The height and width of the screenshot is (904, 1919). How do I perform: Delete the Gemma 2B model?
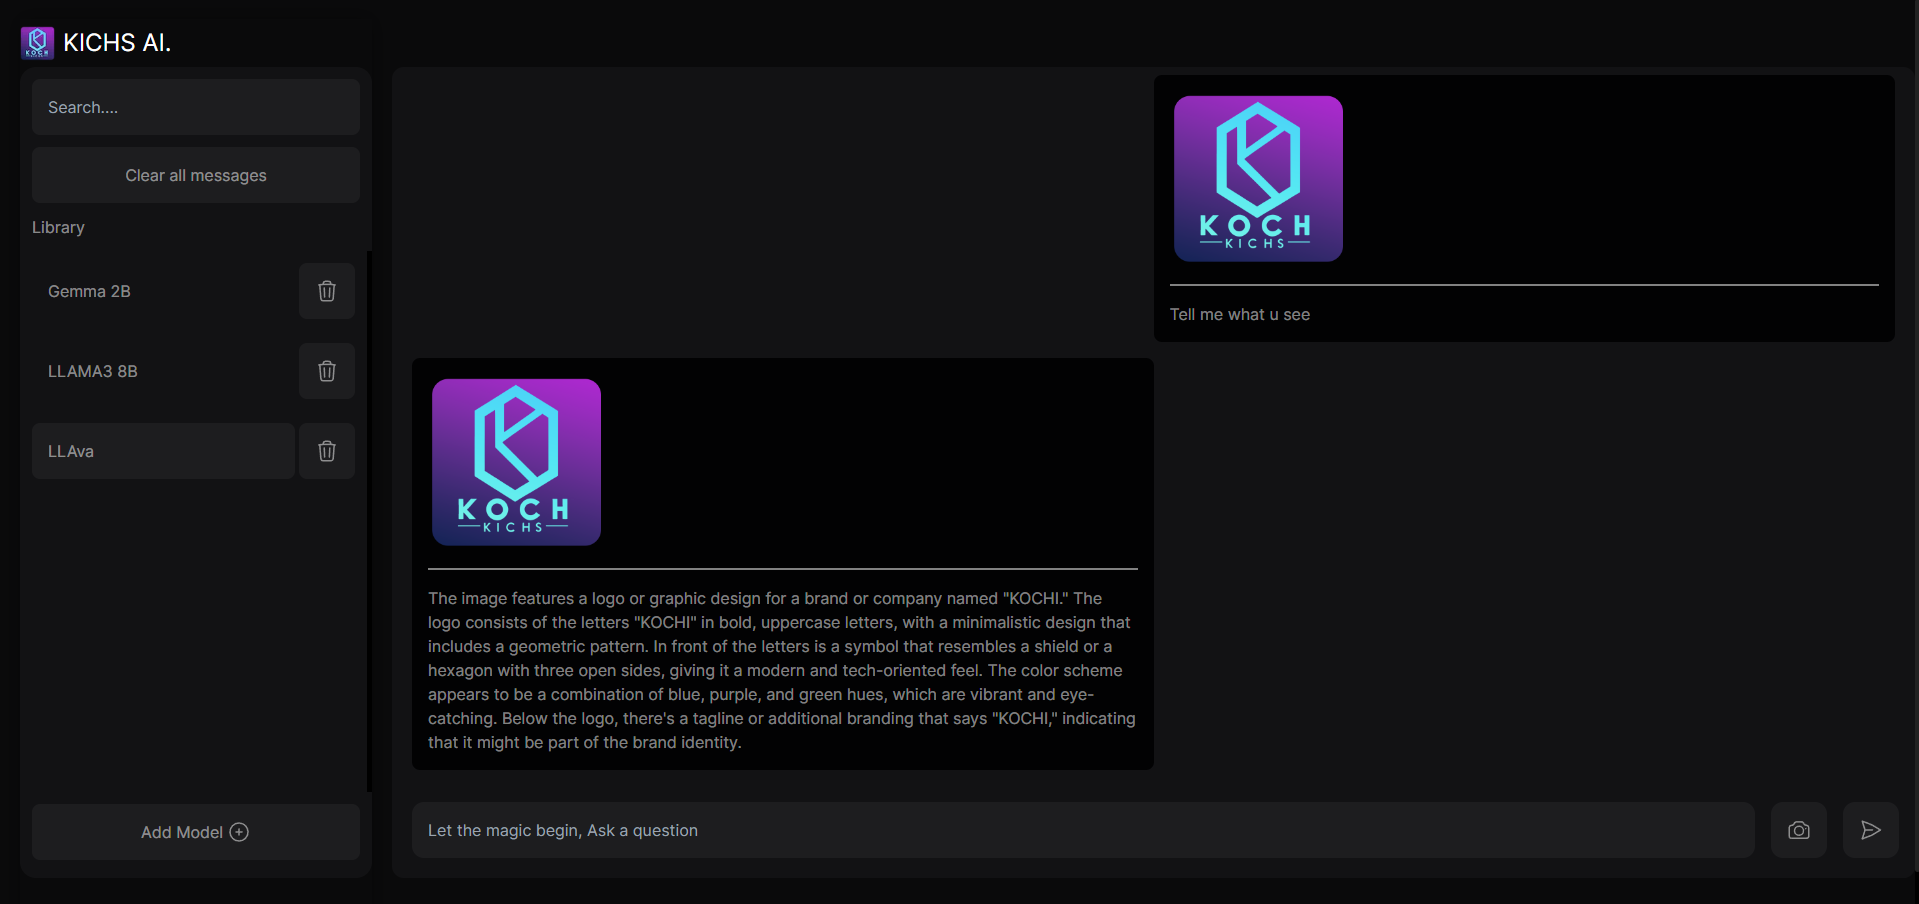(x=327, y=291)
